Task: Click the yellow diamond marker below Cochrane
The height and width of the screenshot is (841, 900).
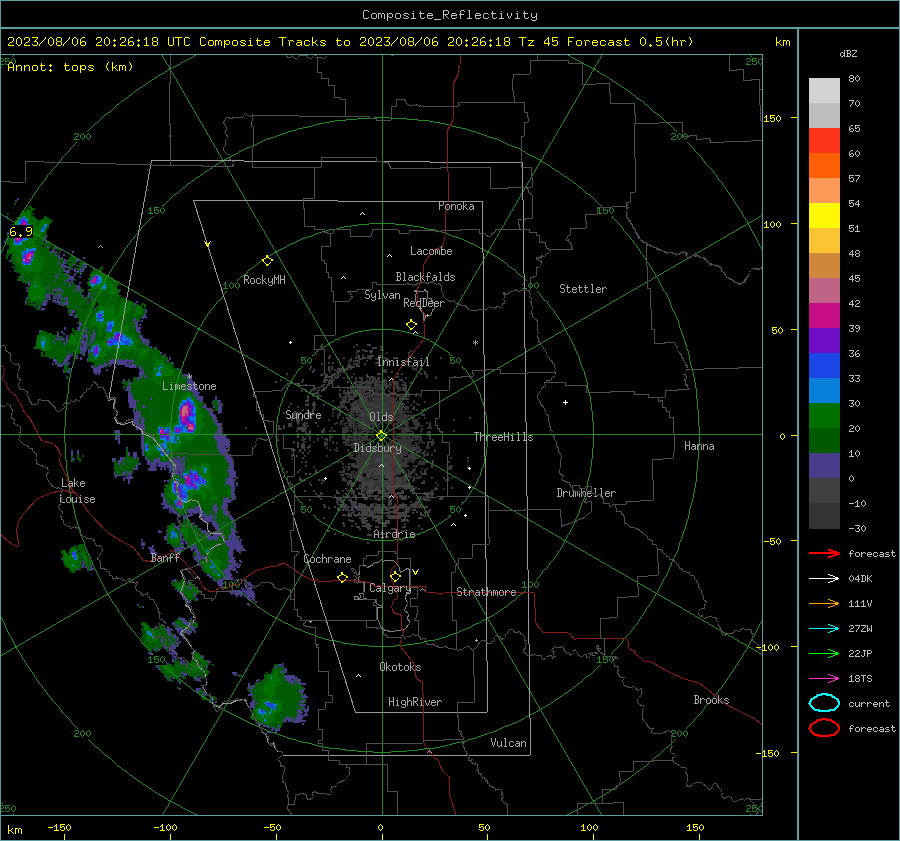Action: click(342, 578)
